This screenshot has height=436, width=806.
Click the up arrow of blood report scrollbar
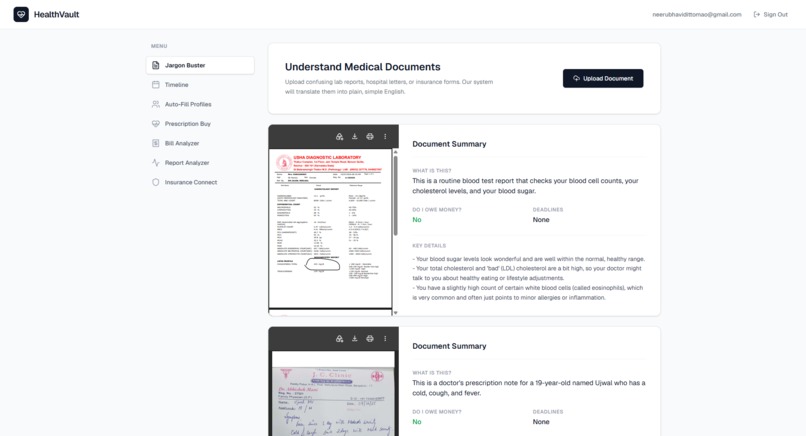[x=395, y=152]
